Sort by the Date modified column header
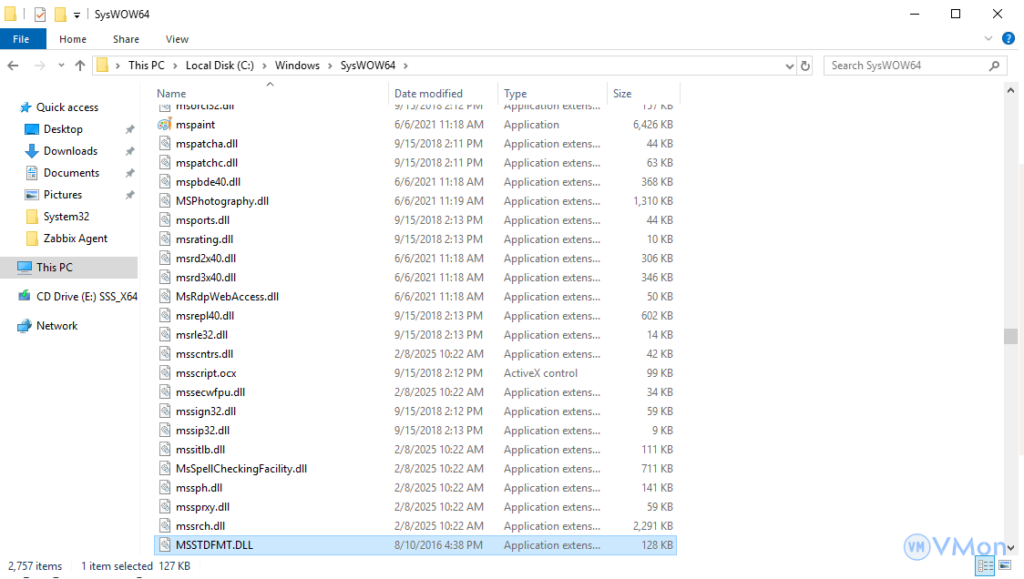Image resolution: width=1024 pixels, height=579 pixels. tap(428, 93)
